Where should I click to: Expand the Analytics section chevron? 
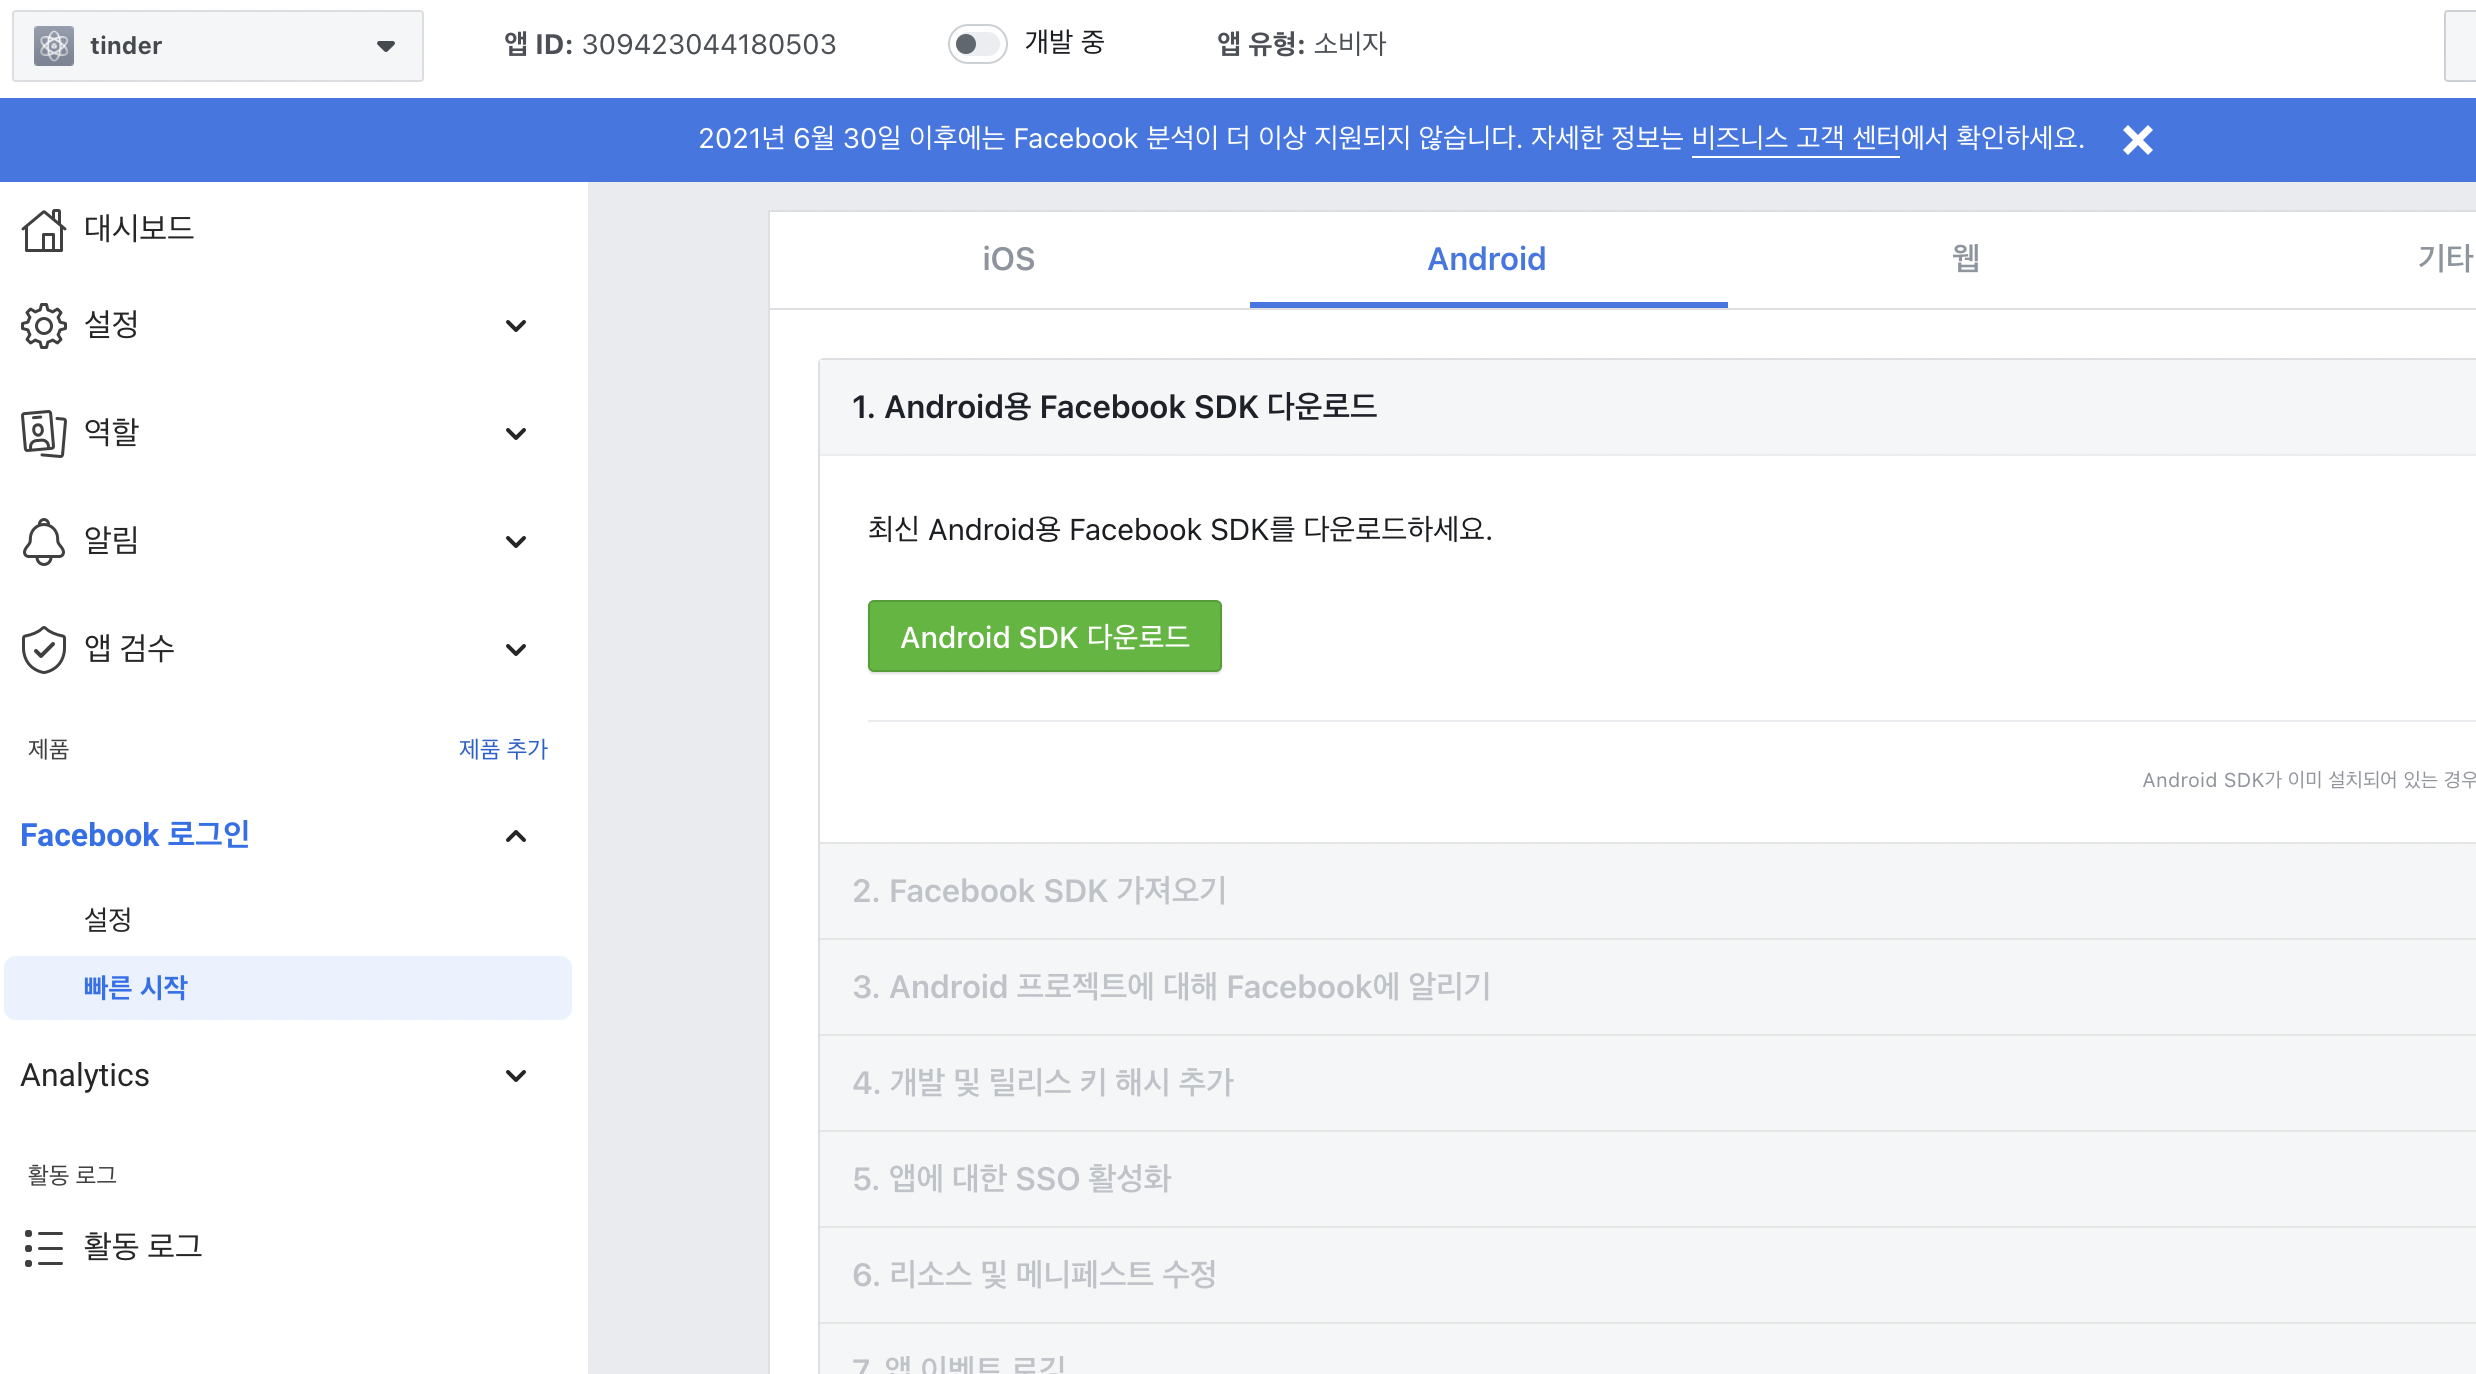tap(516, 1076)
